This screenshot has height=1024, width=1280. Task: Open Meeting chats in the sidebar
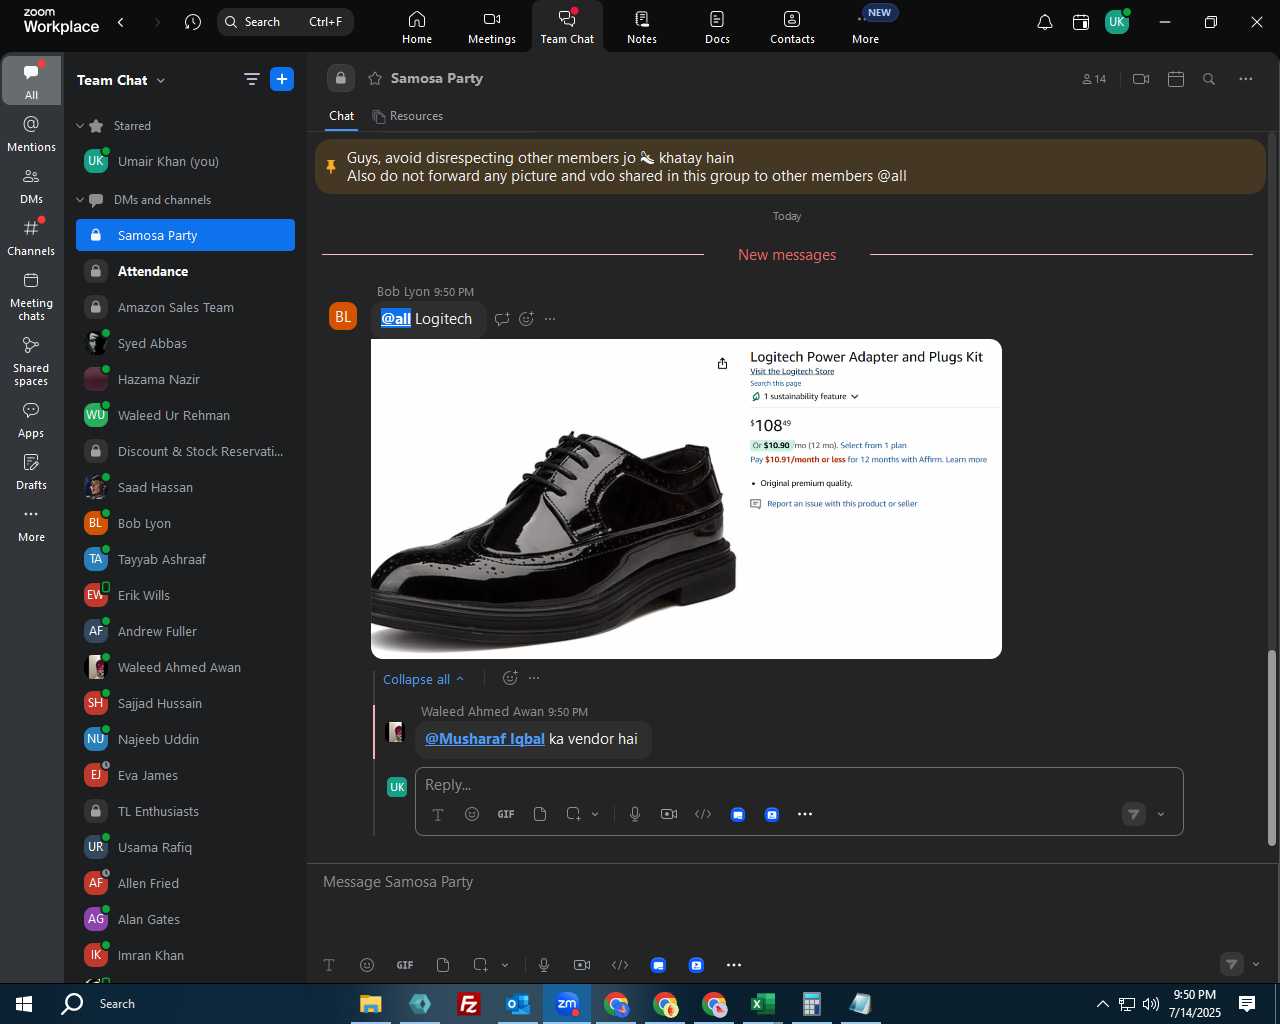(31, 297)
